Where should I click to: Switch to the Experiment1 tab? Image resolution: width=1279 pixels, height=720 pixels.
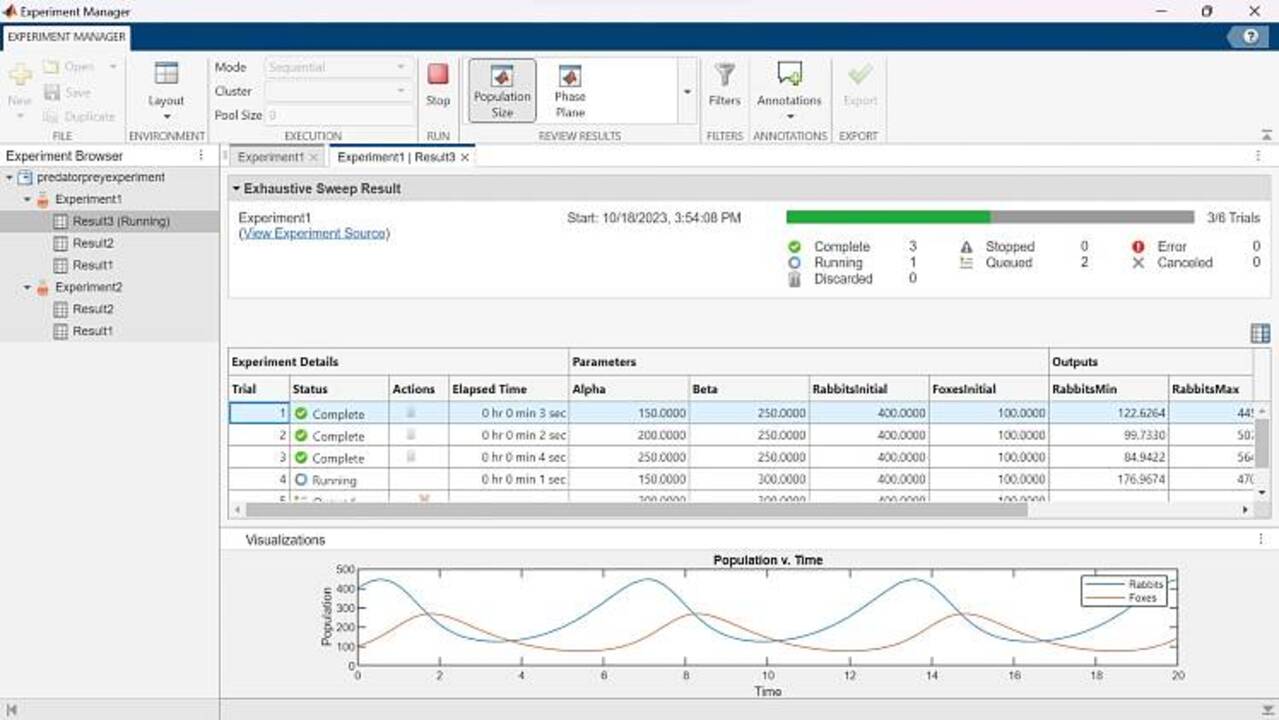click(270, 157)
